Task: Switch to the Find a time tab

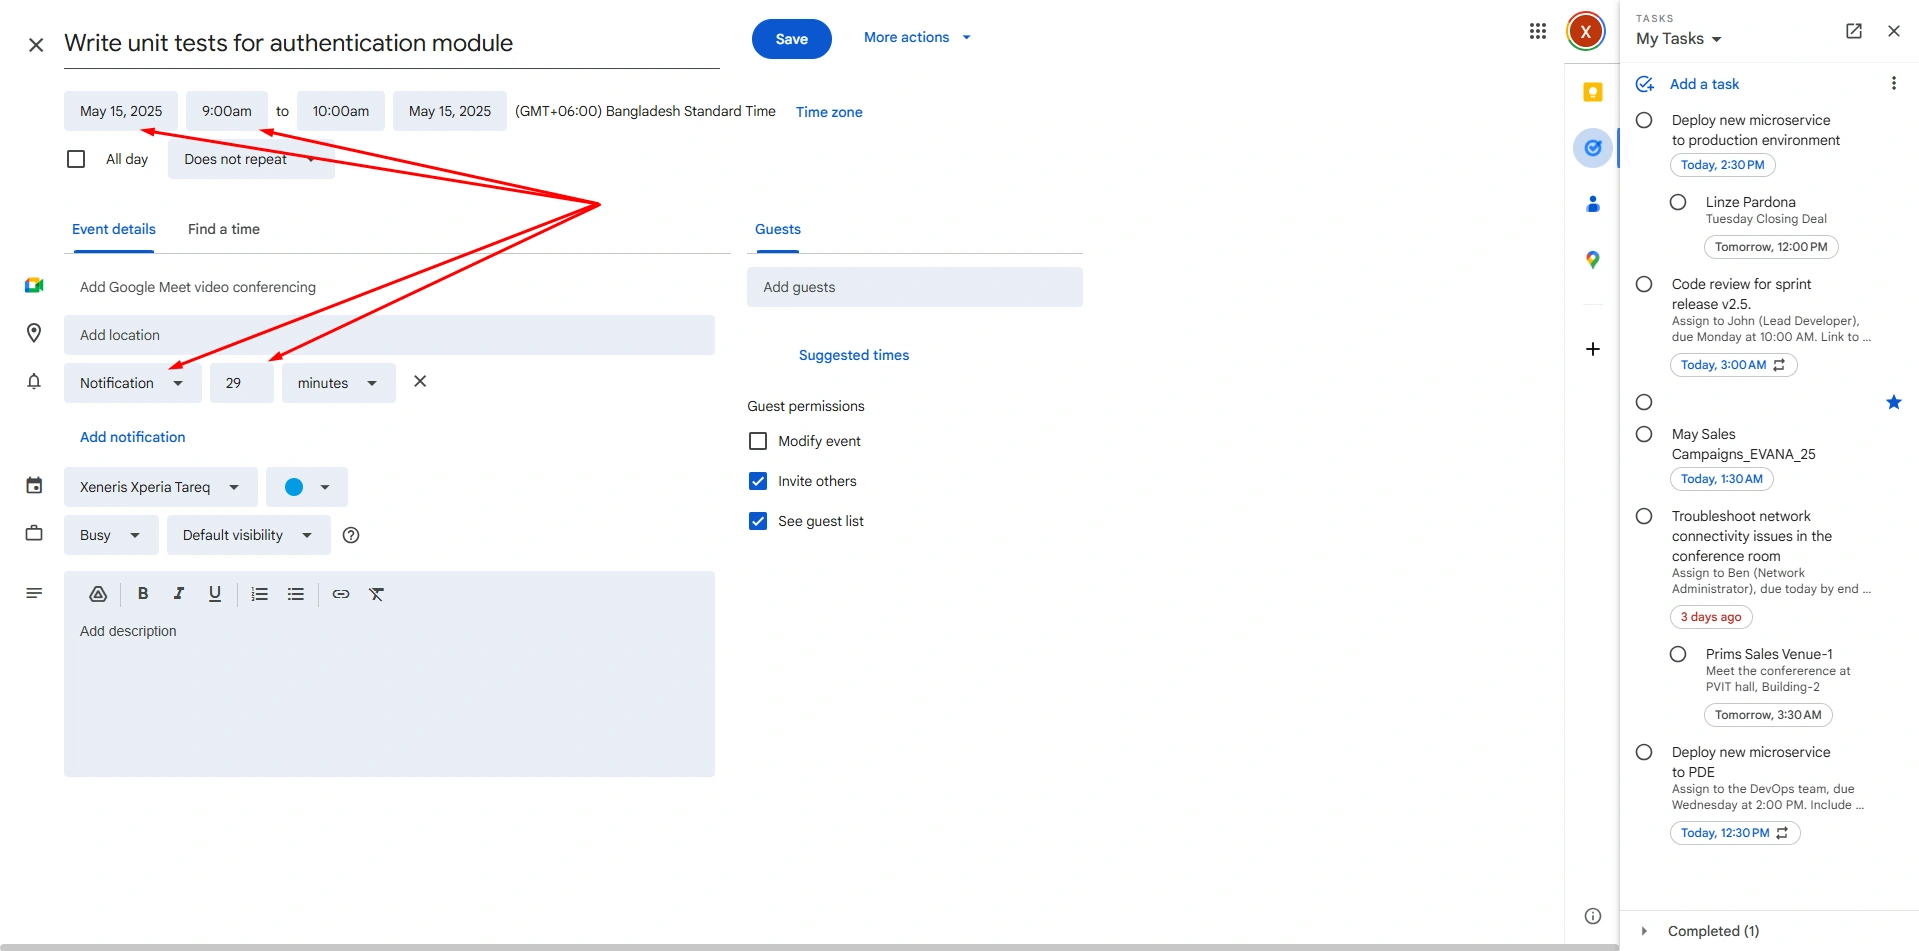Action: coord(224,229)
